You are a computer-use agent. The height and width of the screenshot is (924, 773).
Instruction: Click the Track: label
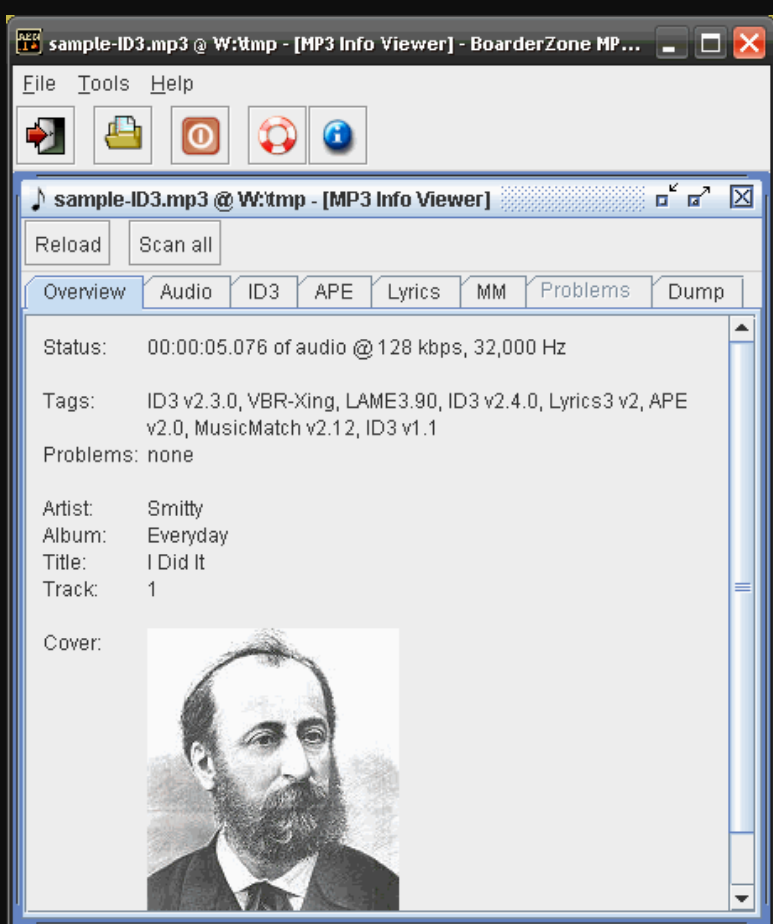[70, 589]
